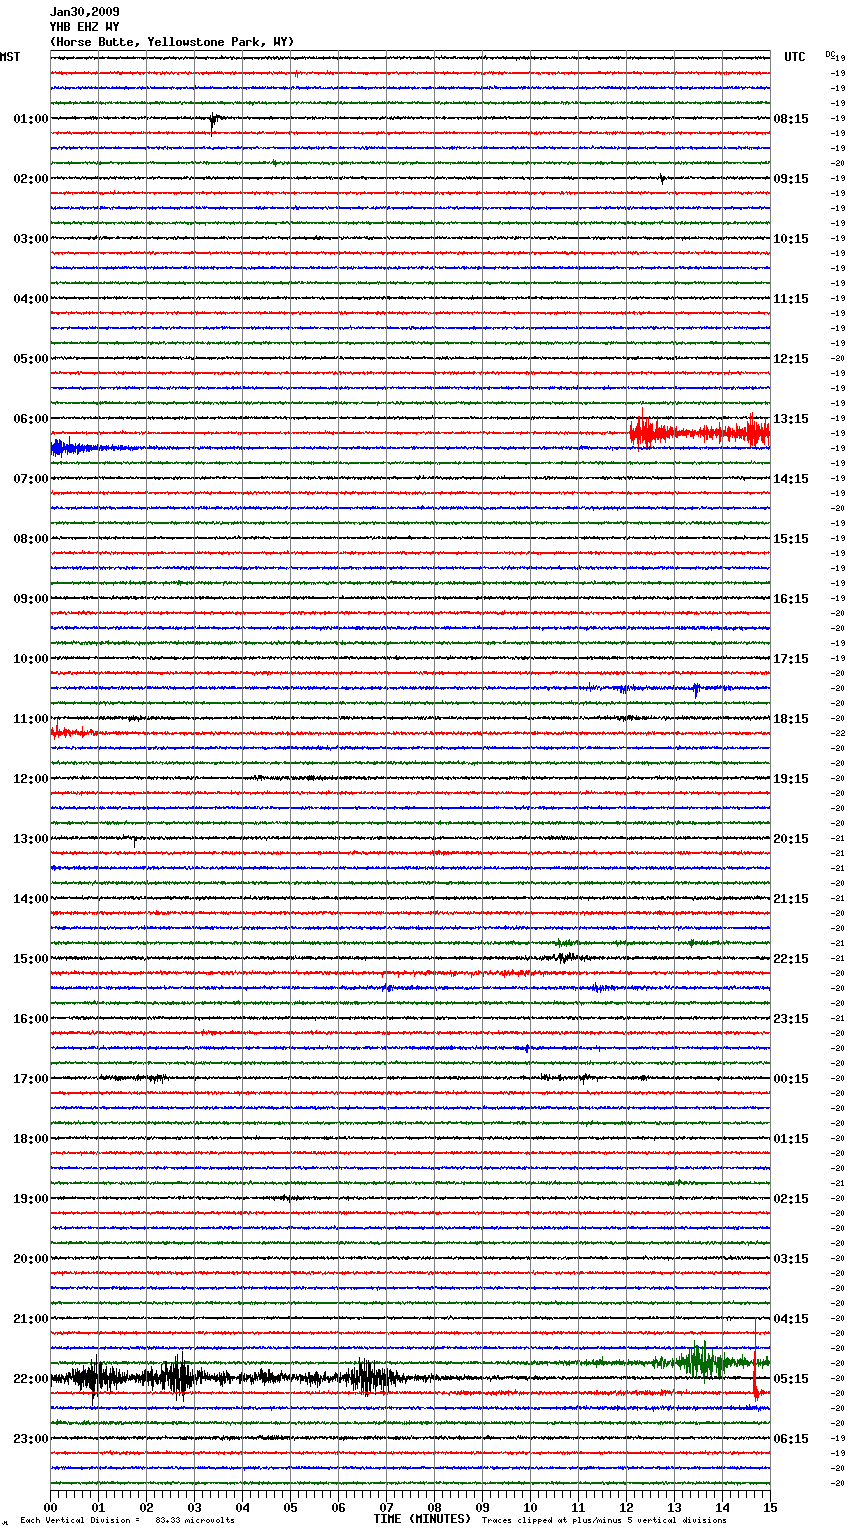Click the 00:15 UTC time label
This screenshot has height=1534, width=850.
point(791,1079)
